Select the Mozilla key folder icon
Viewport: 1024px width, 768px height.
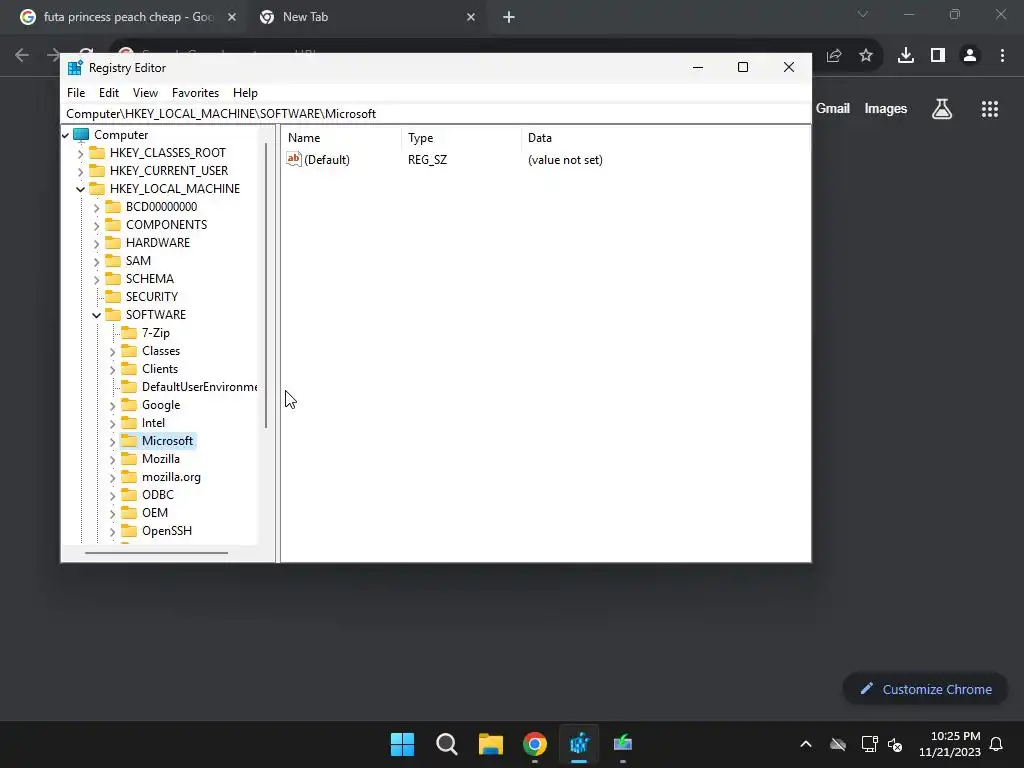[129, 459]
